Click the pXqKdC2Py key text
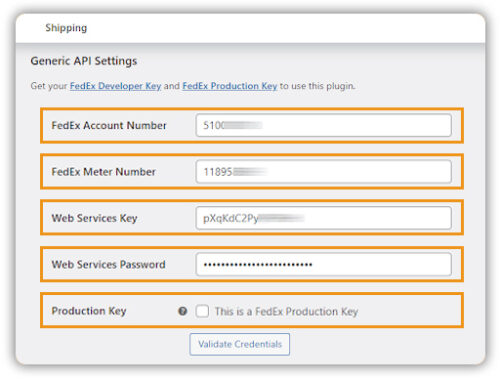Screen dimensions: 500x380 click(231, 219)
